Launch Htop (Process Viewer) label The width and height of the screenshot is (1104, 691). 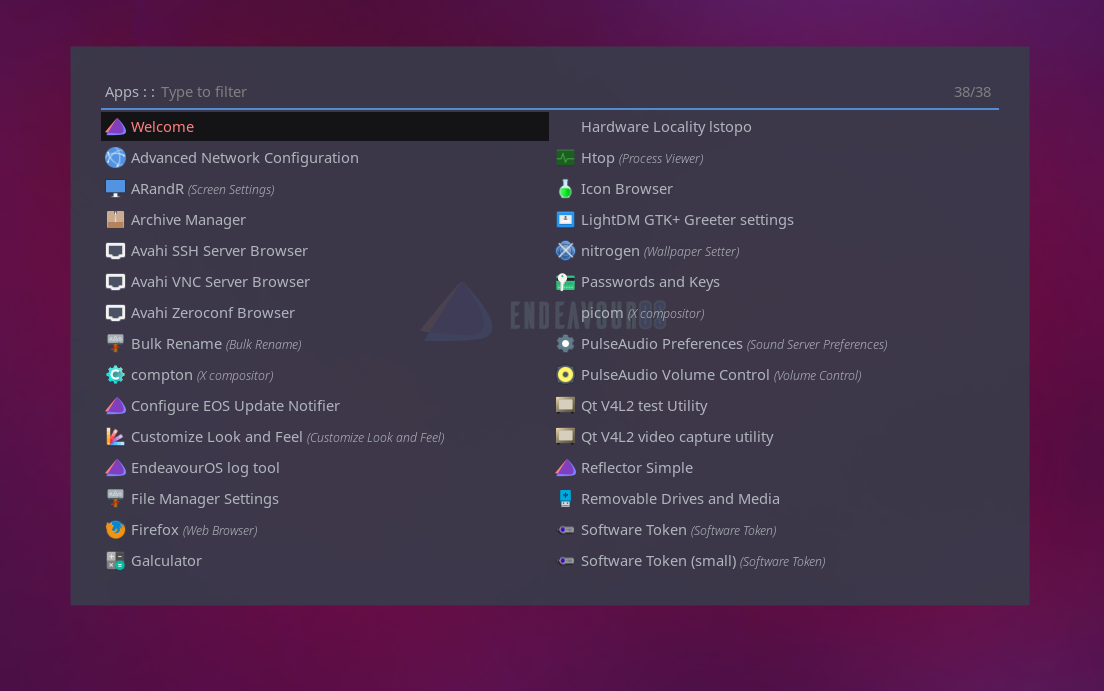(642, 158)
